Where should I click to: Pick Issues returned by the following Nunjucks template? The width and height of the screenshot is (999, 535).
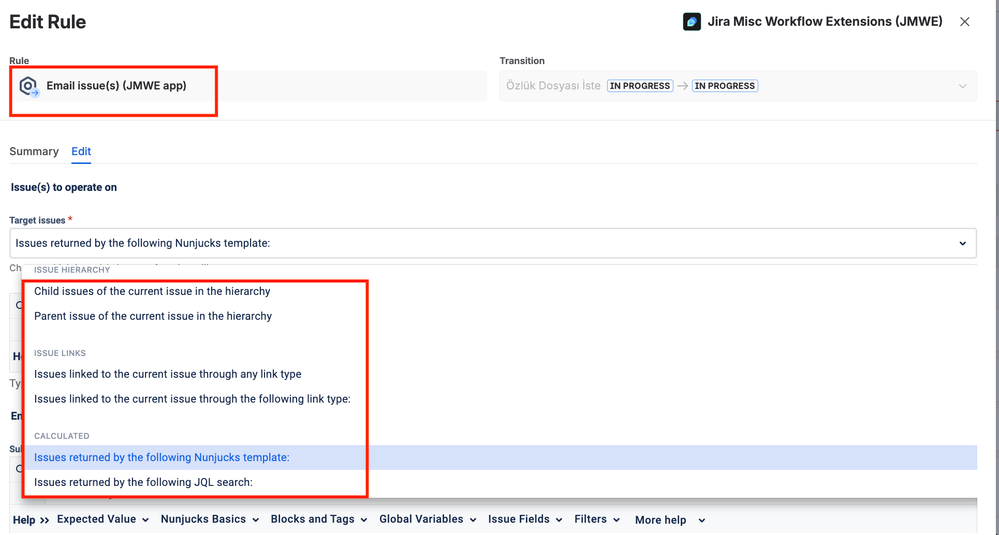500,457
